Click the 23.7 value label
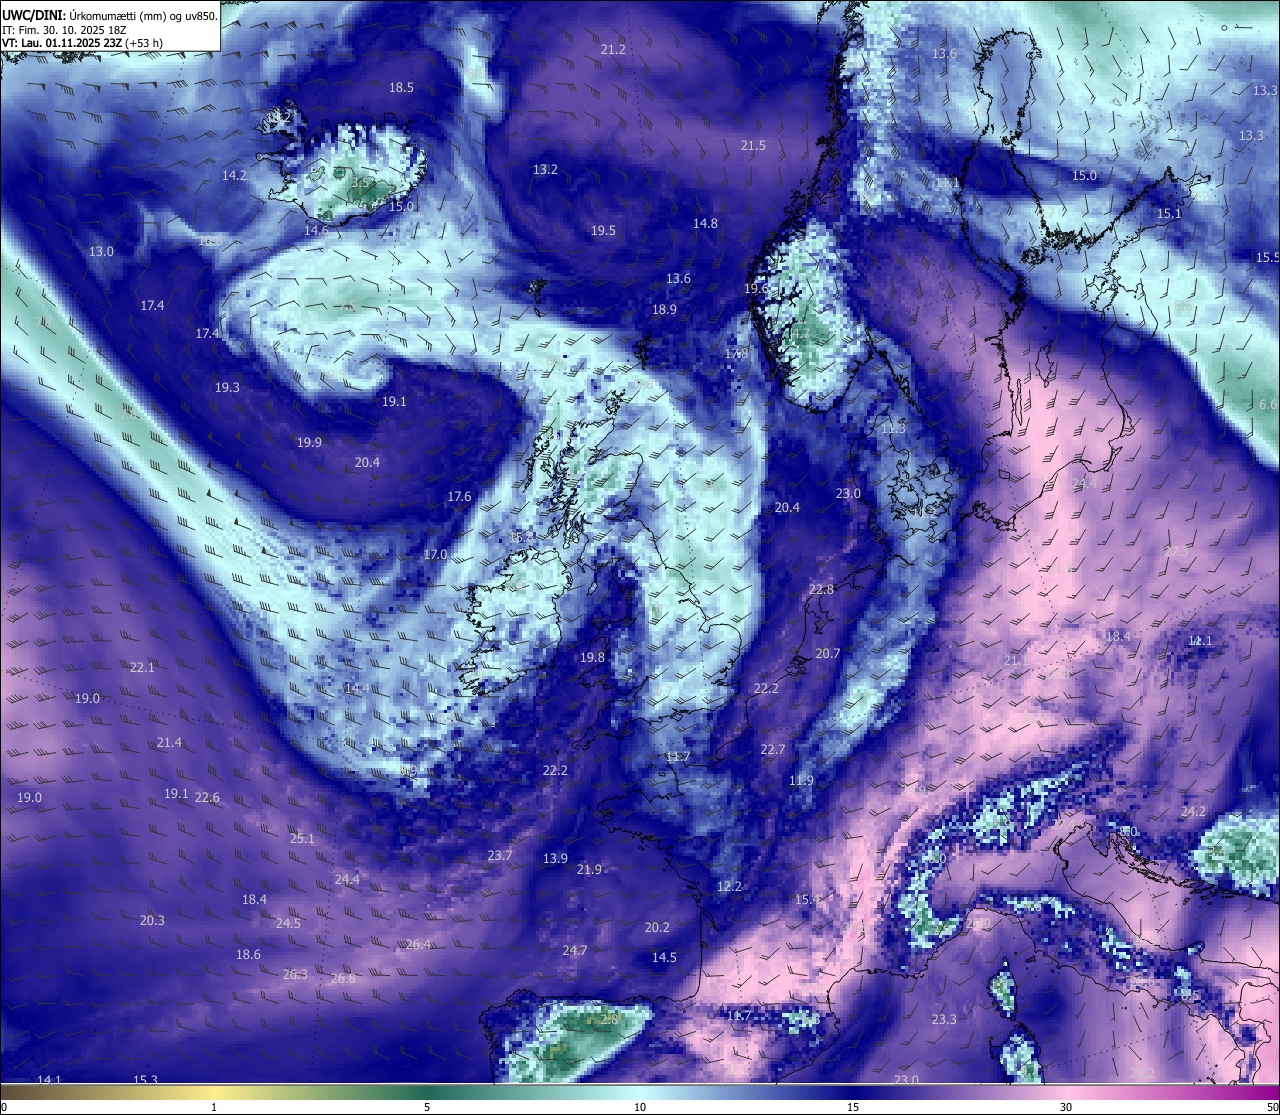 [500, 856]
